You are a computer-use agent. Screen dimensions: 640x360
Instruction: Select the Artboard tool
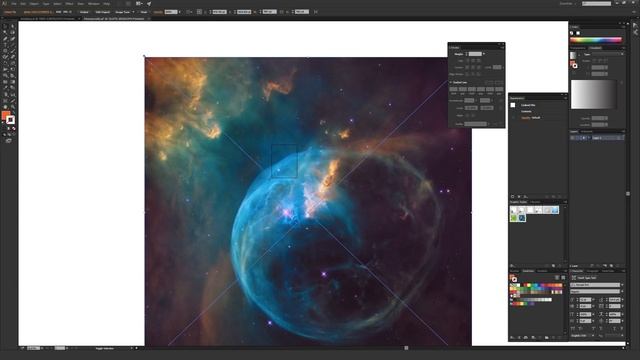click(5, 100)
